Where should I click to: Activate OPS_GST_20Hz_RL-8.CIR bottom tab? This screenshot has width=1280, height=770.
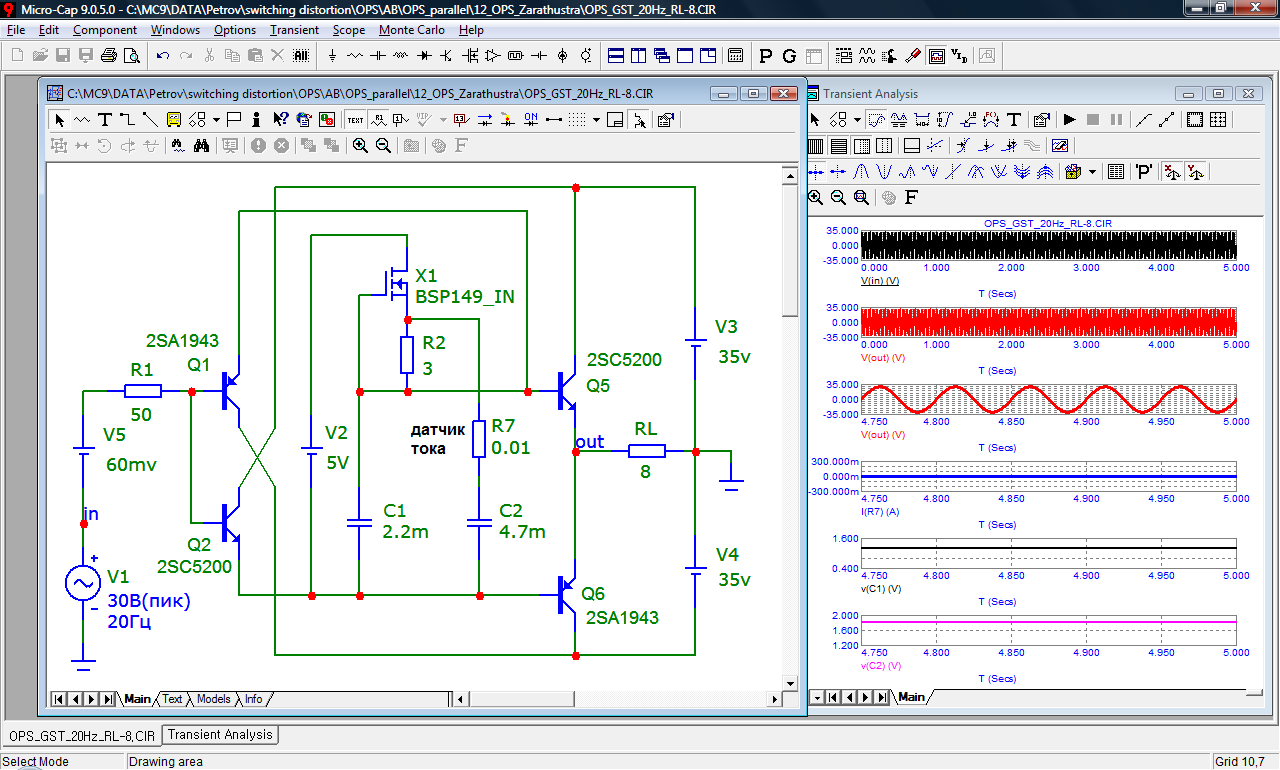81,736
